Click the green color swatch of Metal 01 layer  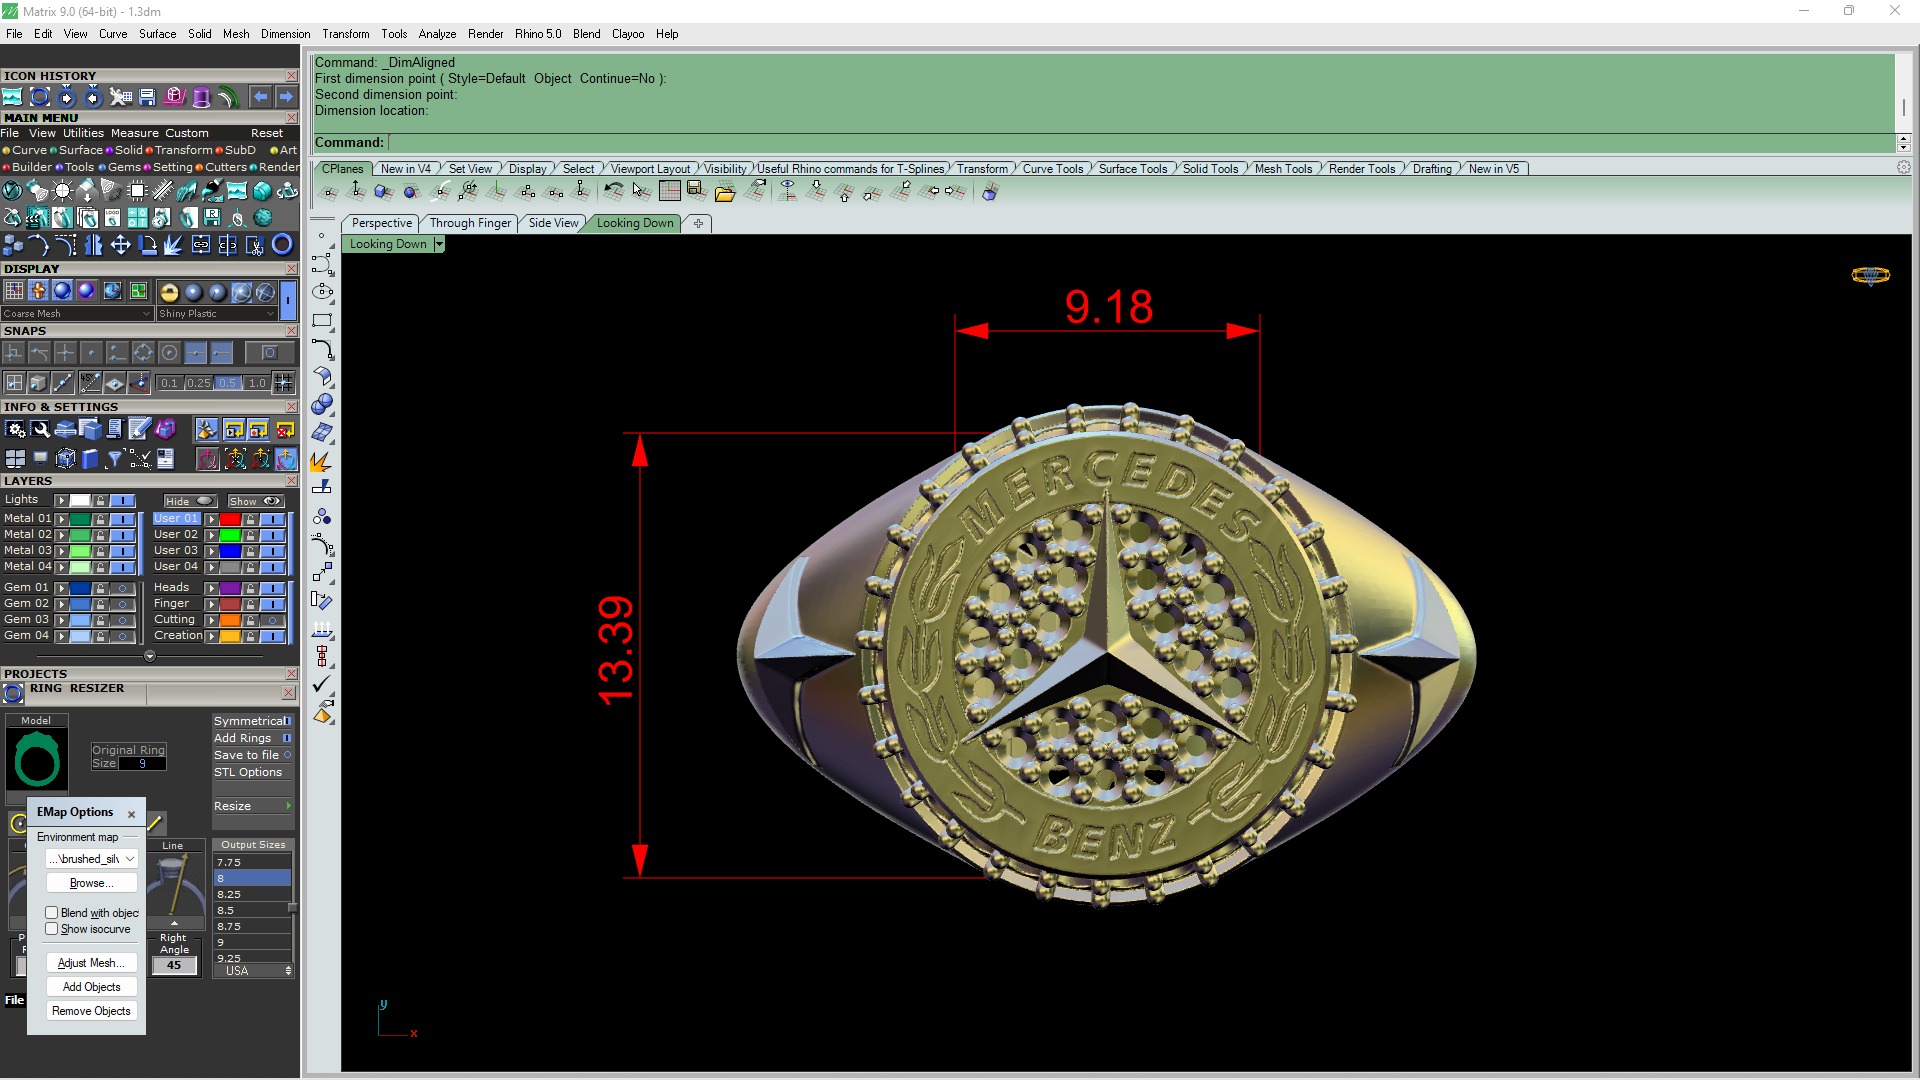tap(80, 519)
